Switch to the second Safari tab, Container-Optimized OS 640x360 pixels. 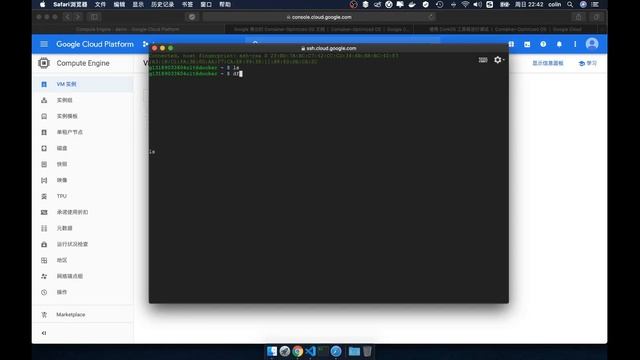[320, 29]
